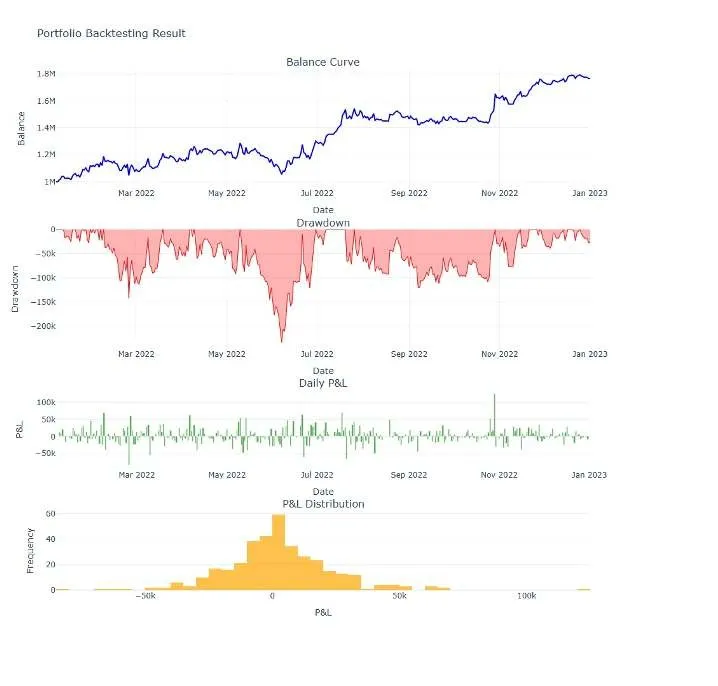This screenshot has width=718, height=686.
Task: Click the Sep 2022 label under Drawdown chart
Action: [x=409, y=354]
